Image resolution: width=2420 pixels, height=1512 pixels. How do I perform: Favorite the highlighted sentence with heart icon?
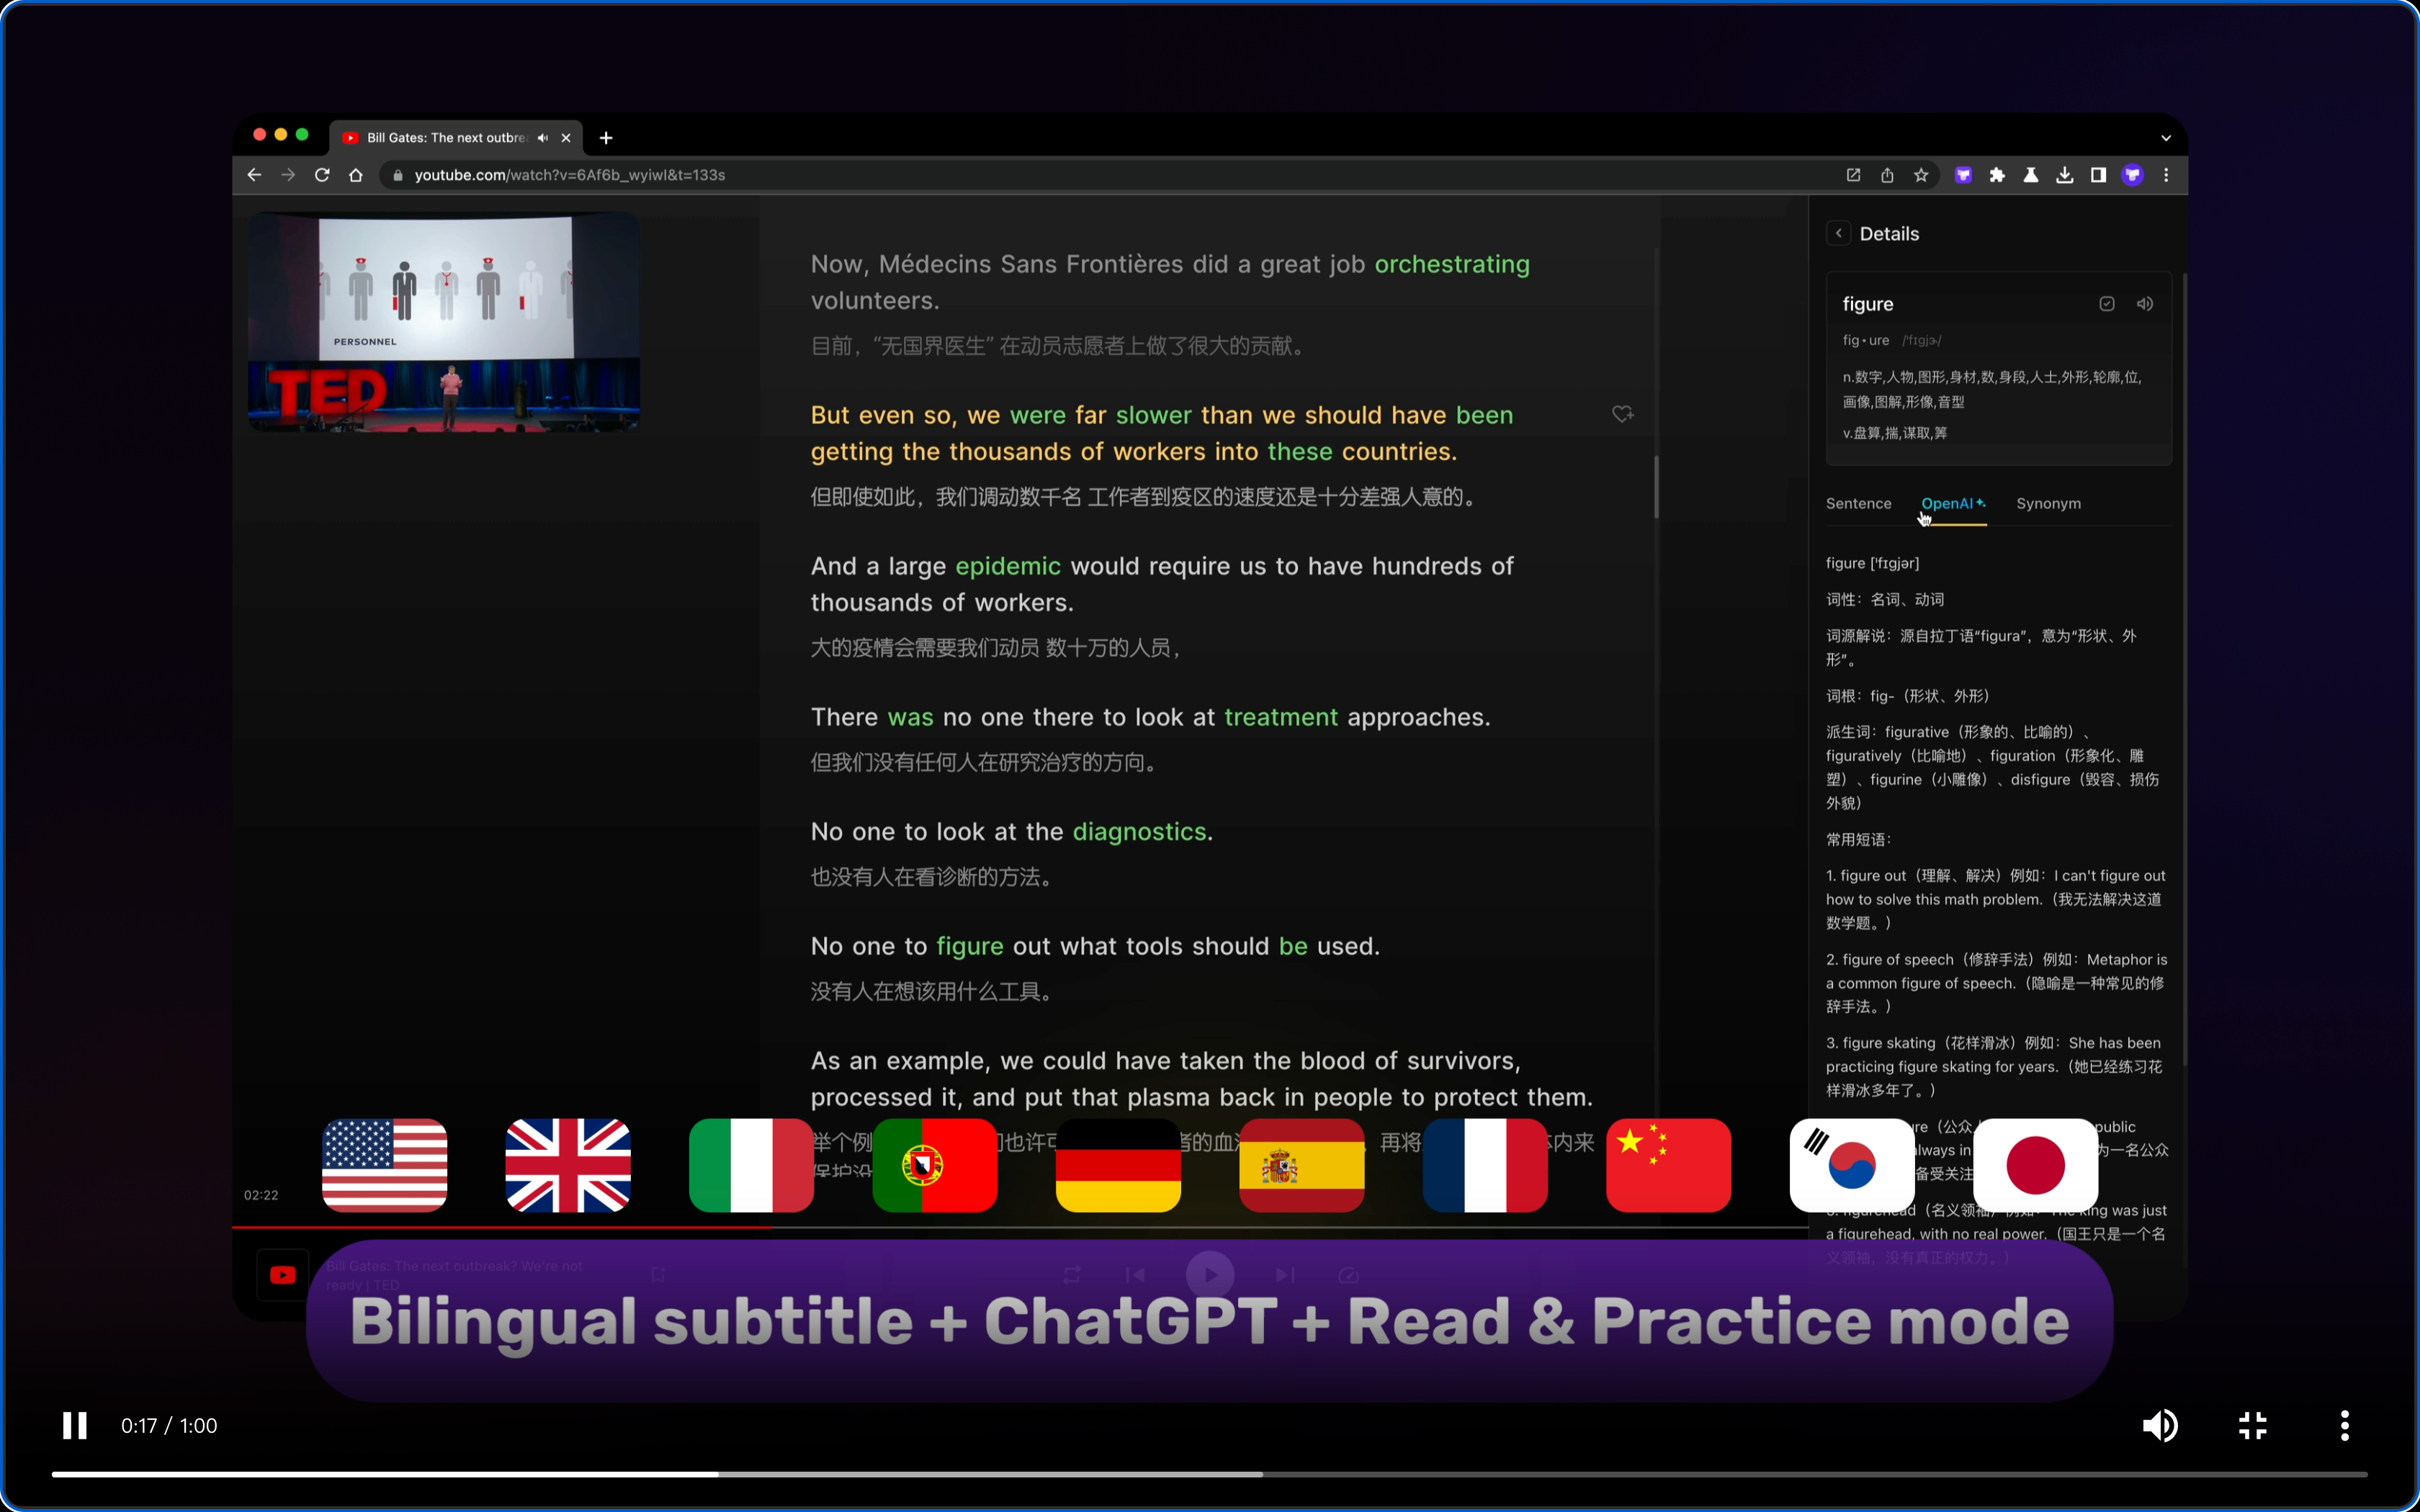(x=1622, y=414)
